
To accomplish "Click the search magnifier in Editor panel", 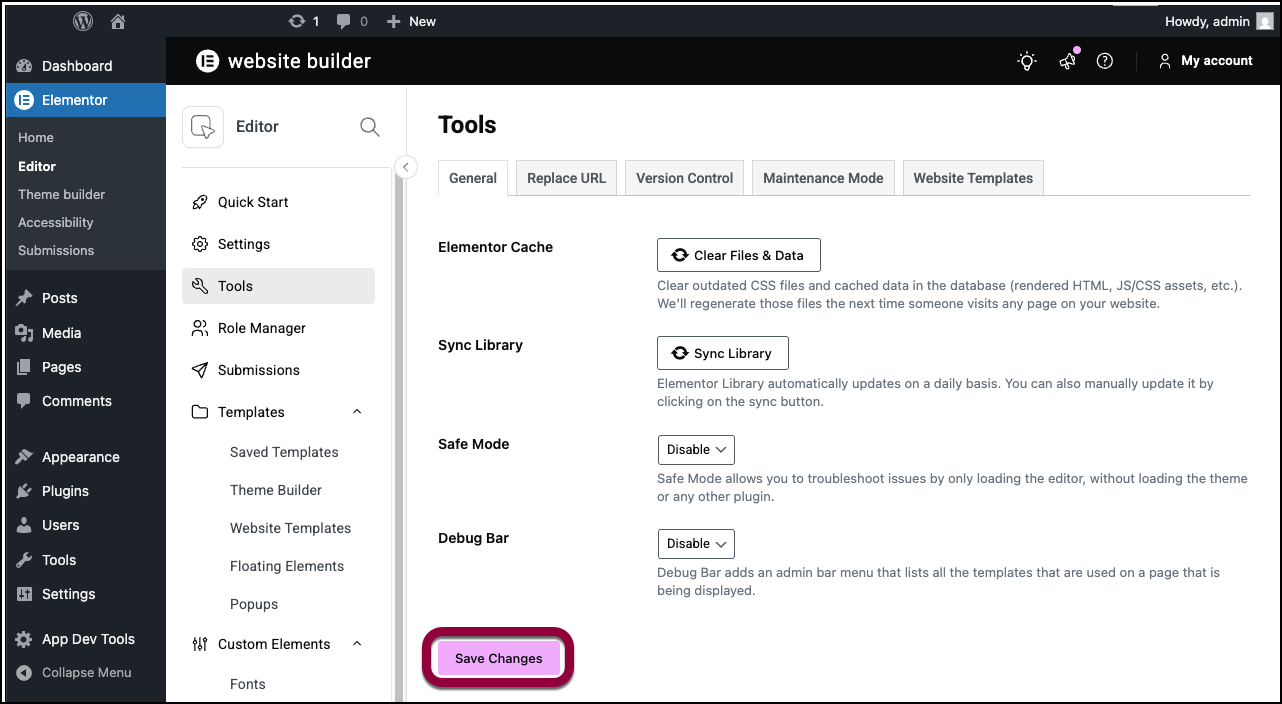I will tap(369, 127).
